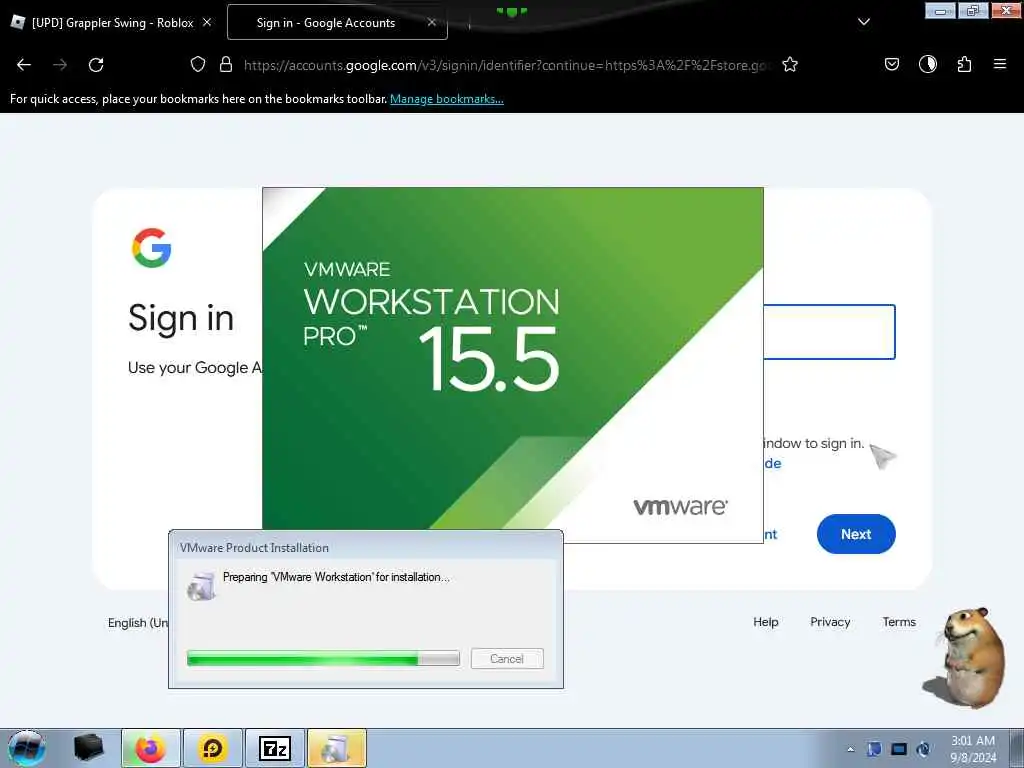
Task: Click 'Preparing VMware Workstation for installation' text
Action: [336, 577]
